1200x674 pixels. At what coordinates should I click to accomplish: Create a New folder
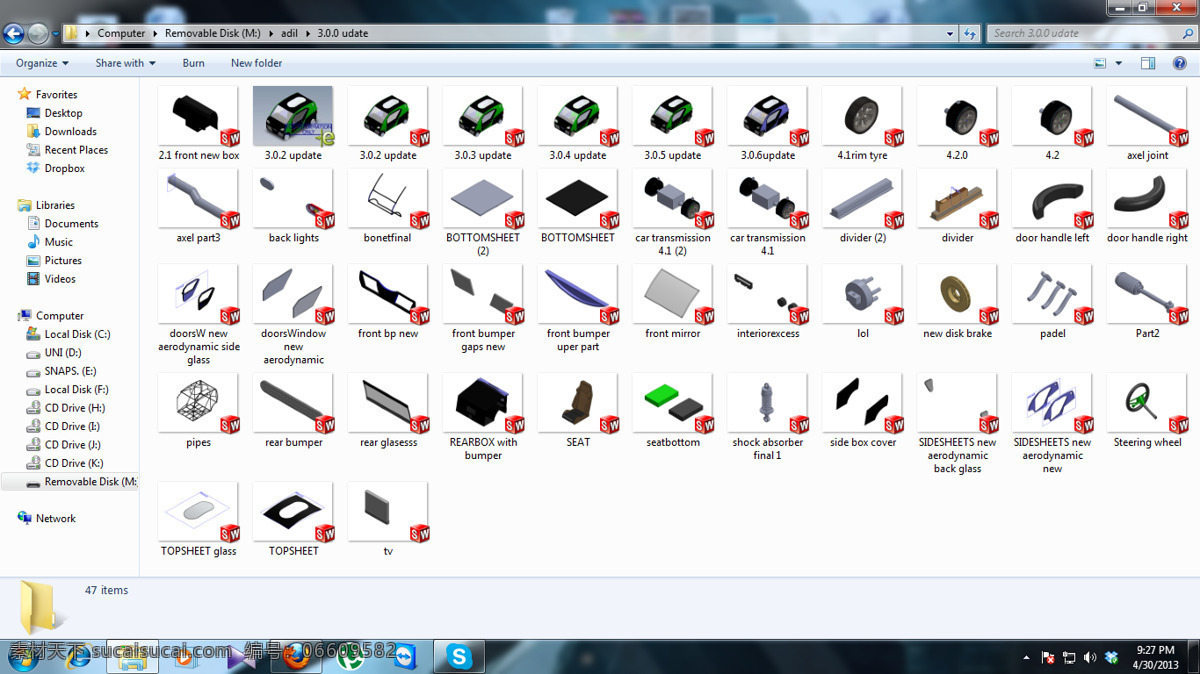pos(256,63)
